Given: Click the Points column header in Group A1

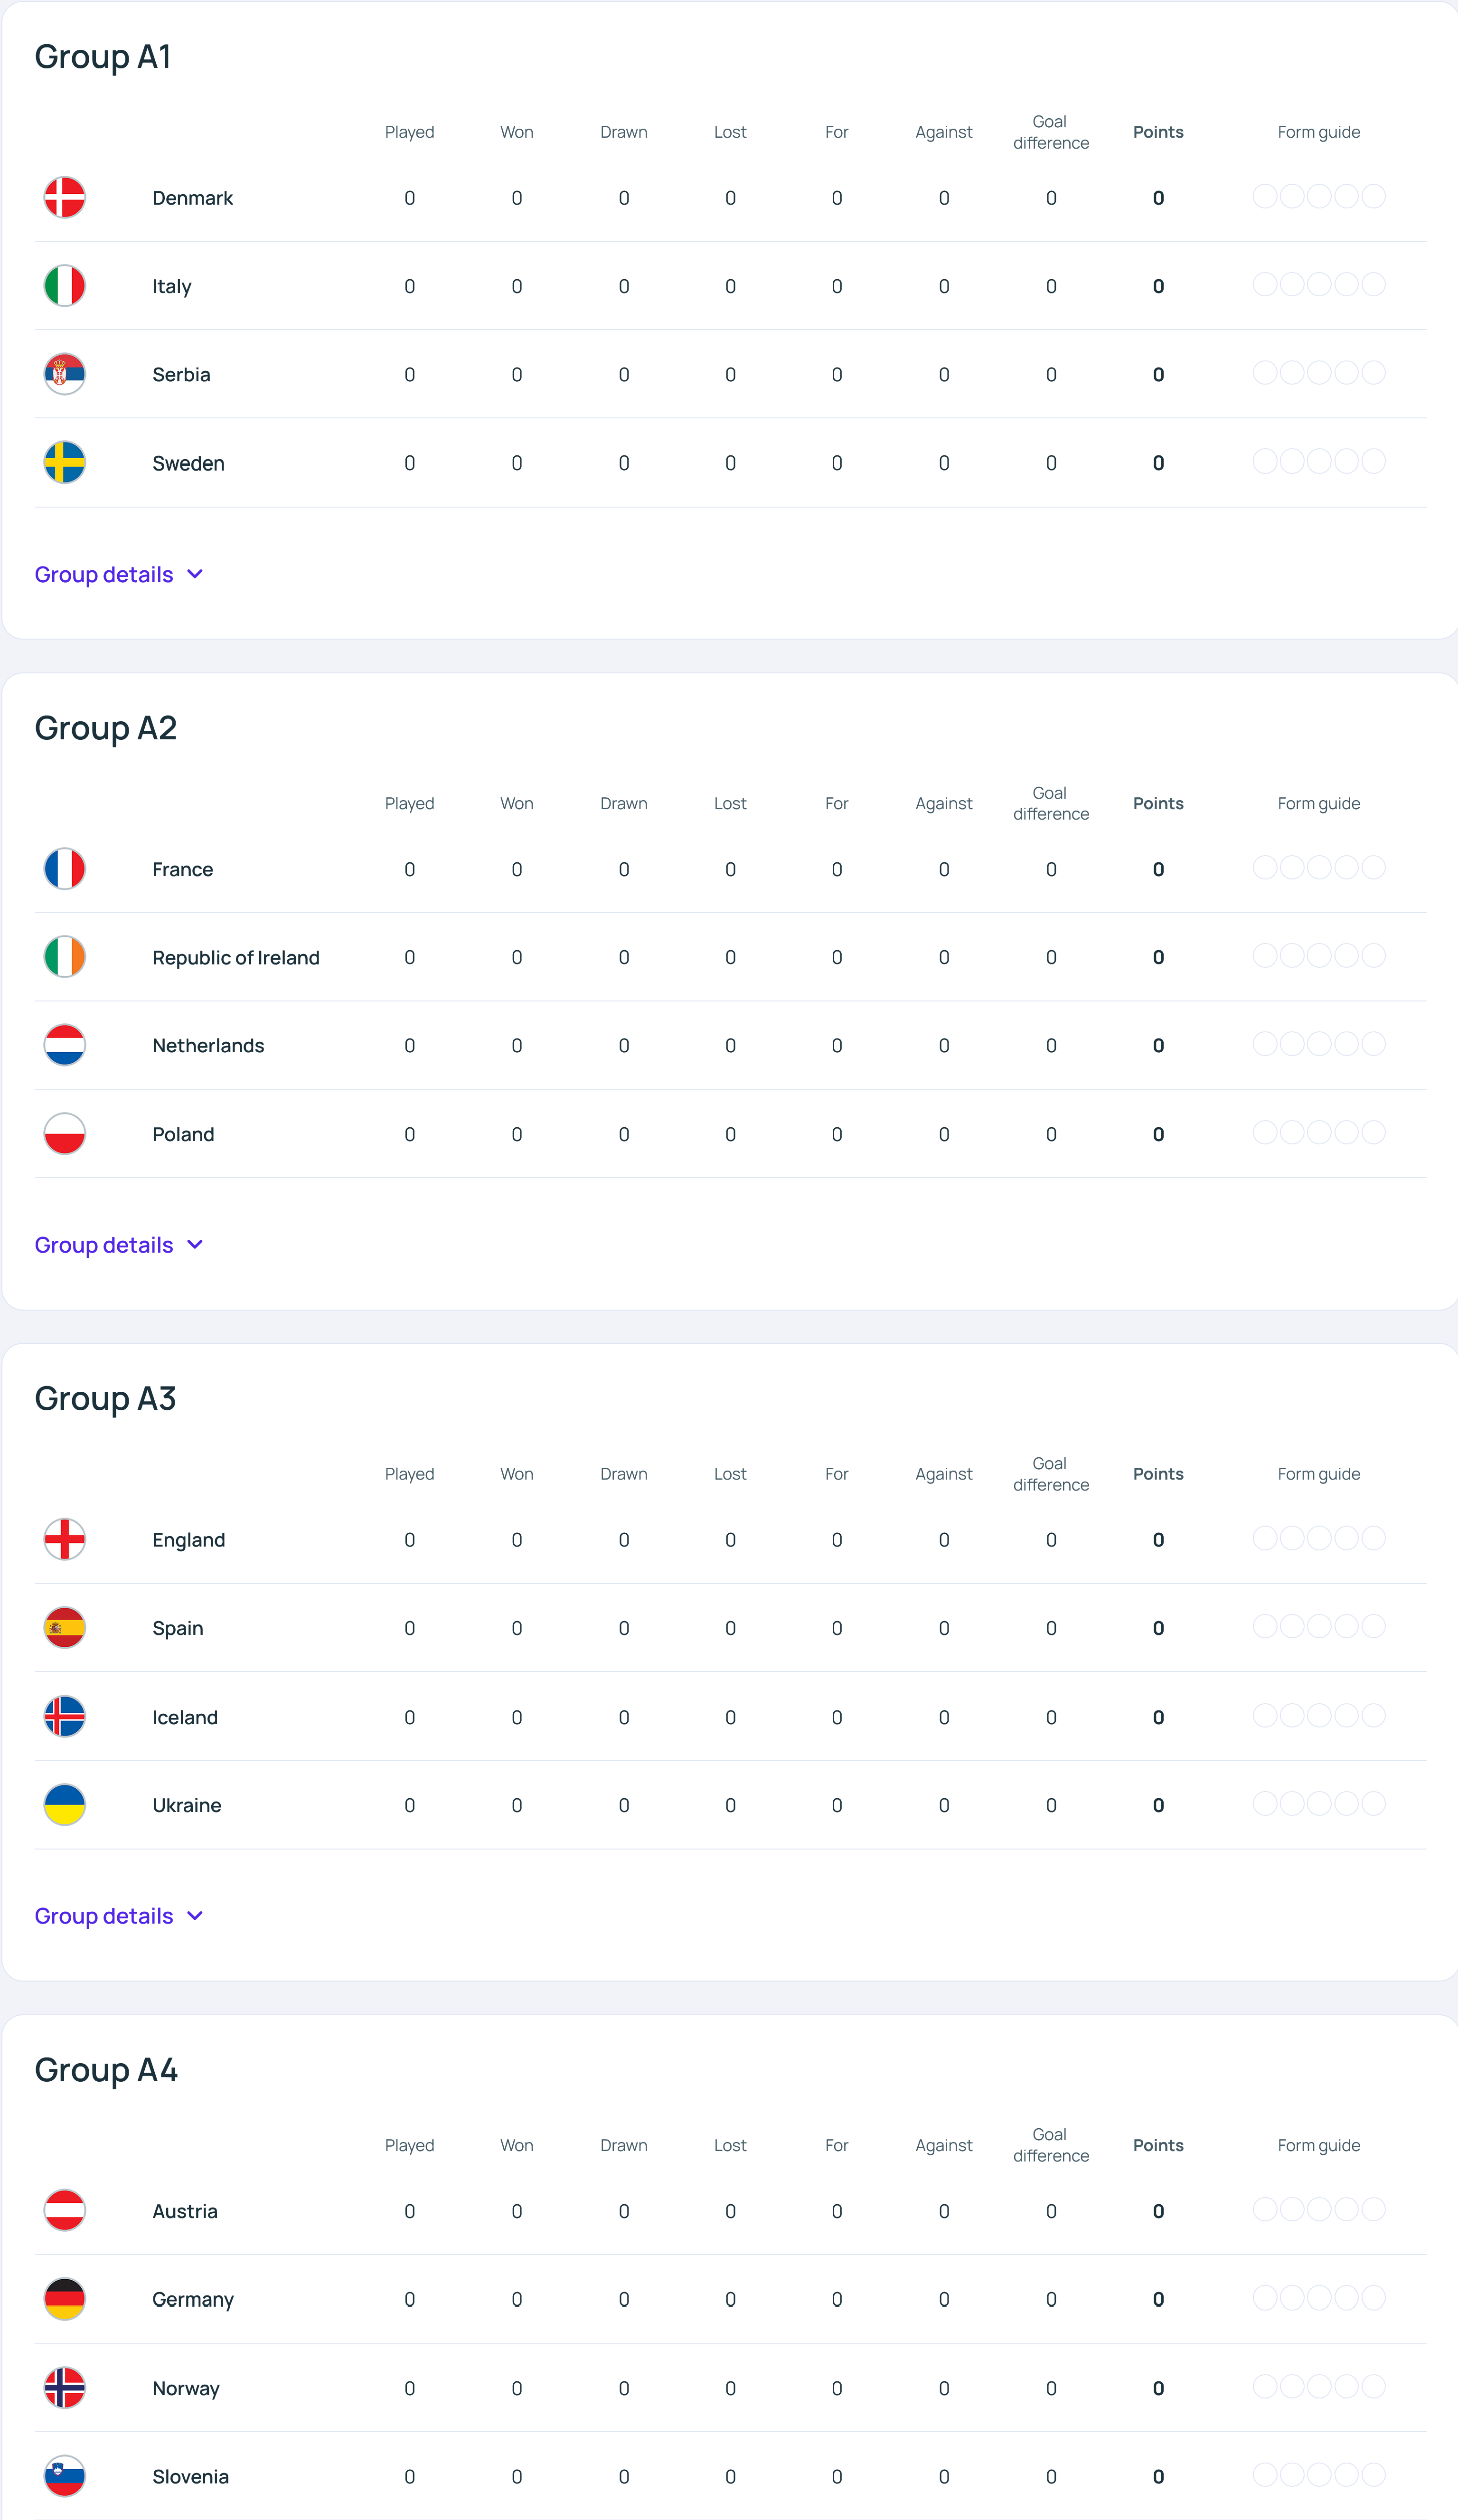Looking at the screenshot, I should click(x=1158, y=132).
